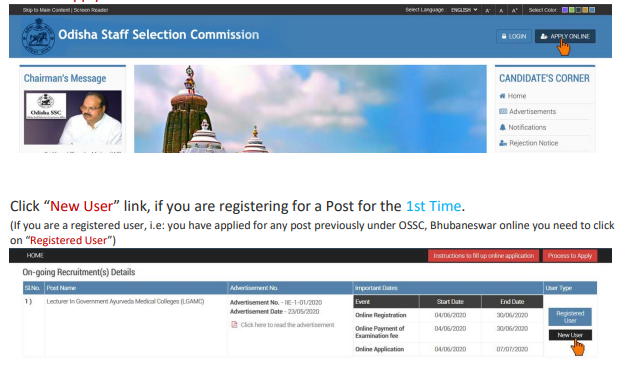630x375 pixels.
Task: Click the New User button
Action: pos(570,335)
